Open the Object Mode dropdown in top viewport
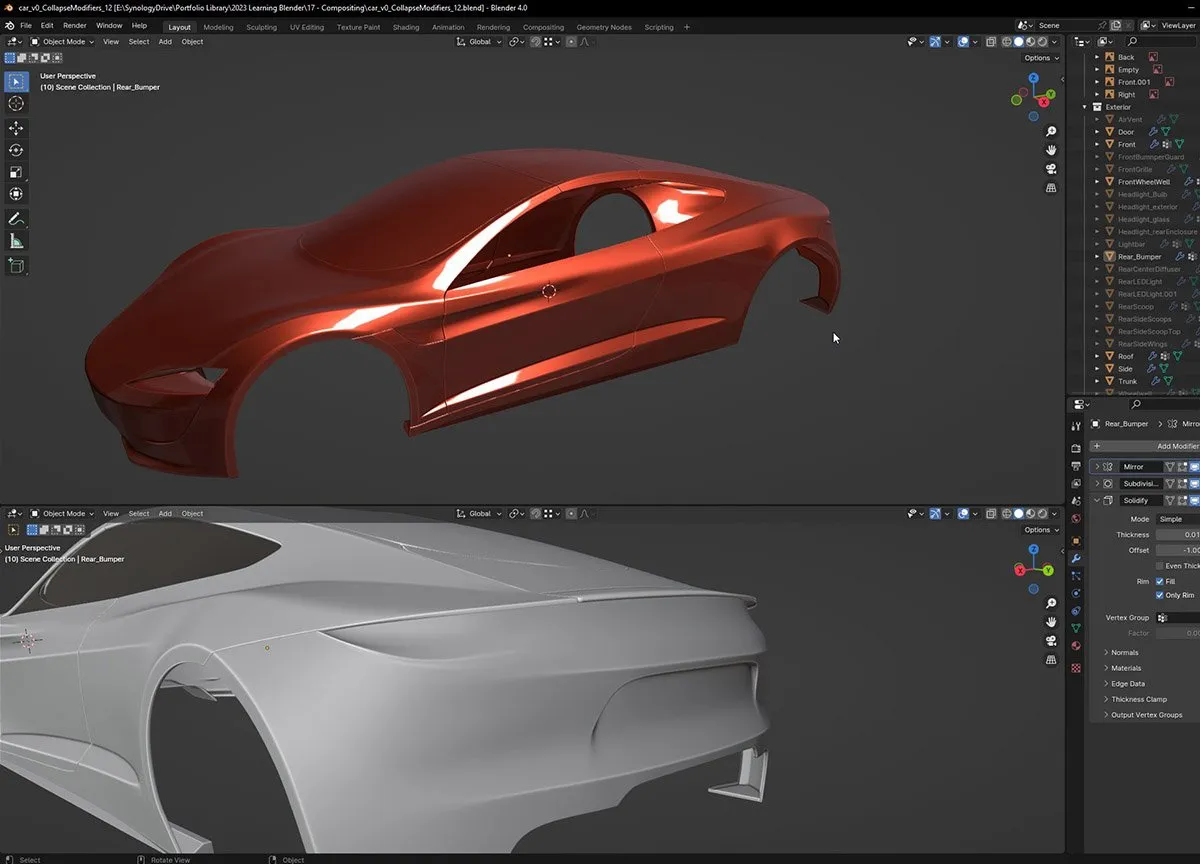 click(x=63, y=42)
